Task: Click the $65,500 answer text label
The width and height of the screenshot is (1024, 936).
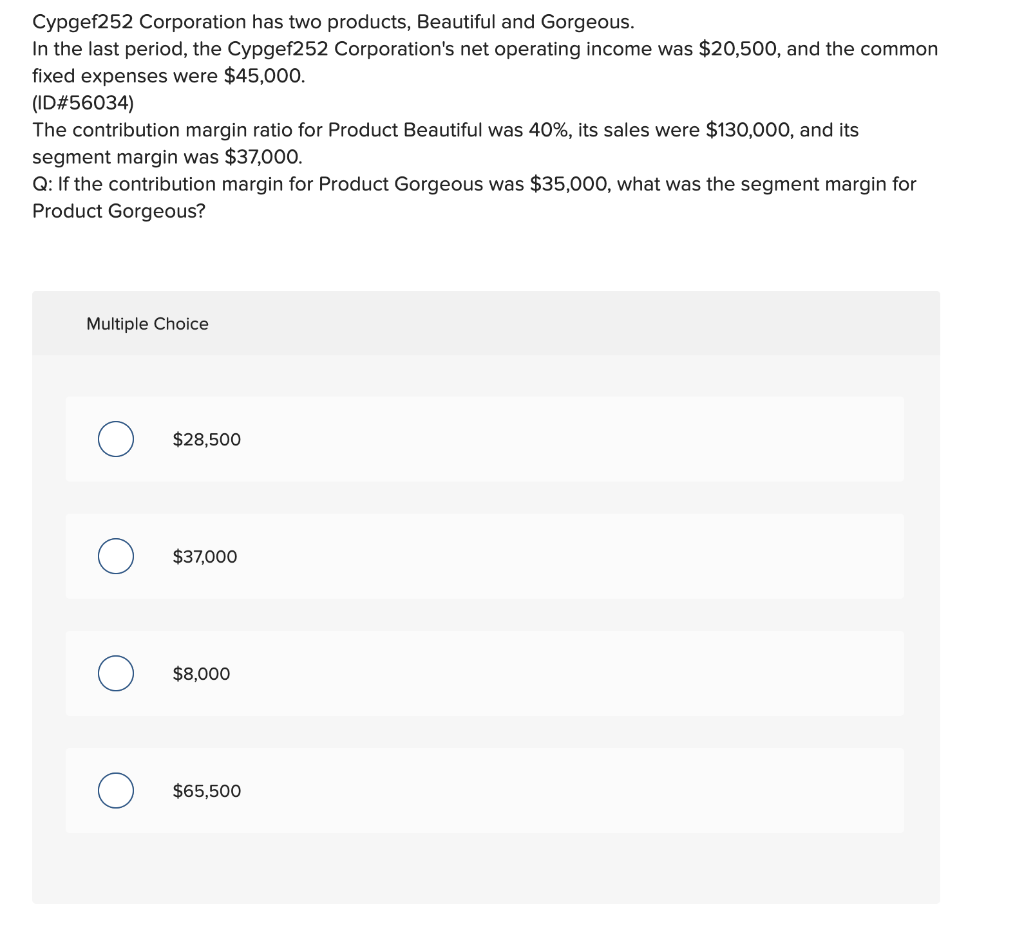Action: [x=206, y=791]
